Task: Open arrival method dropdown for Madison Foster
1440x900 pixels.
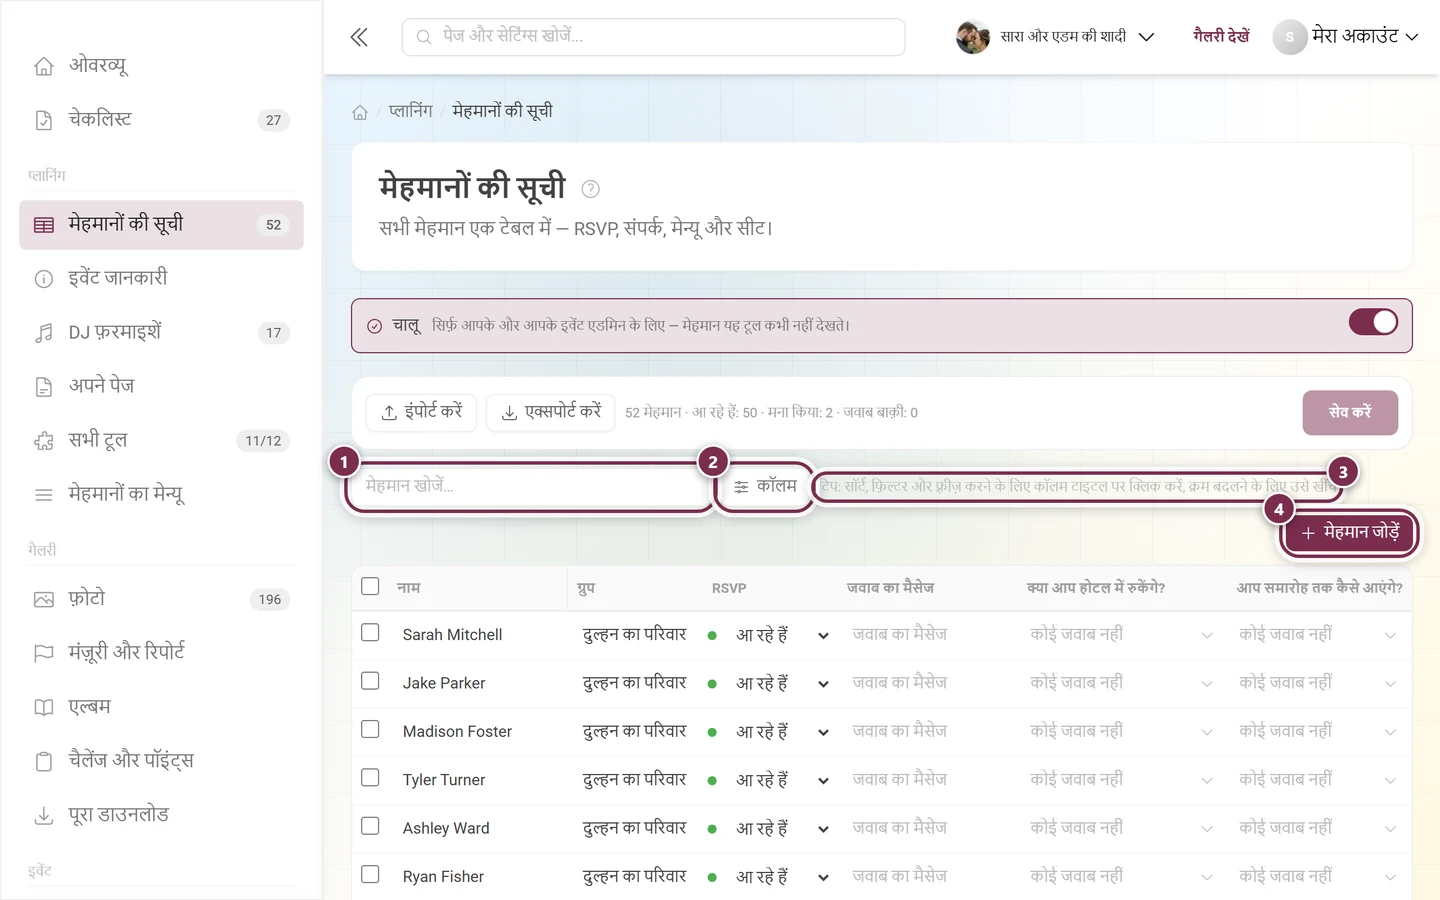Action: 1317,732
